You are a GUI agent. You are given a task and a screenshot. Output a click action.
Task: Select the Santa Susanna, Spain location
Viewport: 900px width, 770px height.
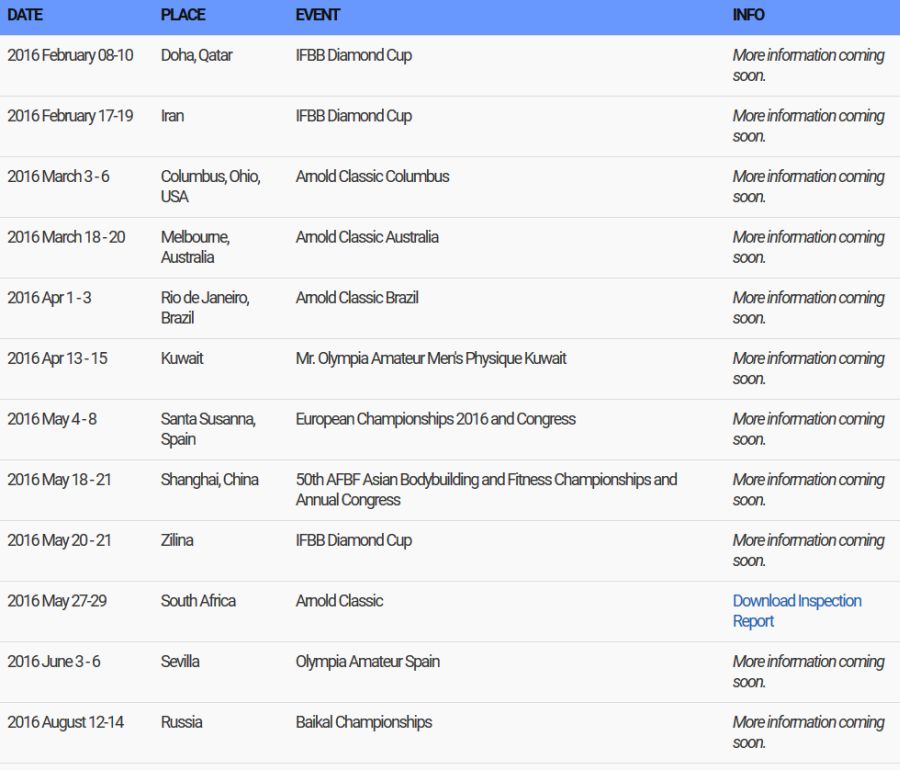(x=208, y=429)
